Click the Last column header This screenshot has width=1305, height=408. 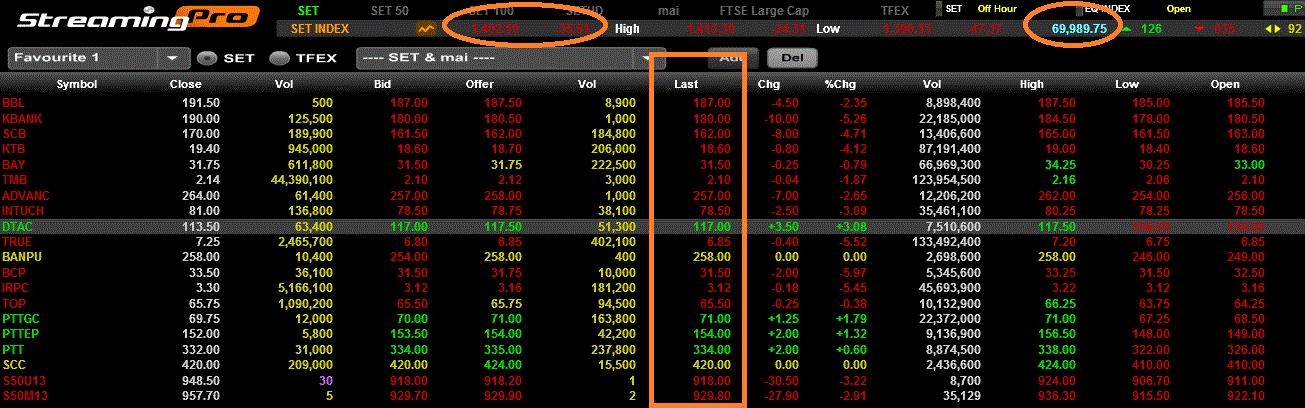coord(686,85)
